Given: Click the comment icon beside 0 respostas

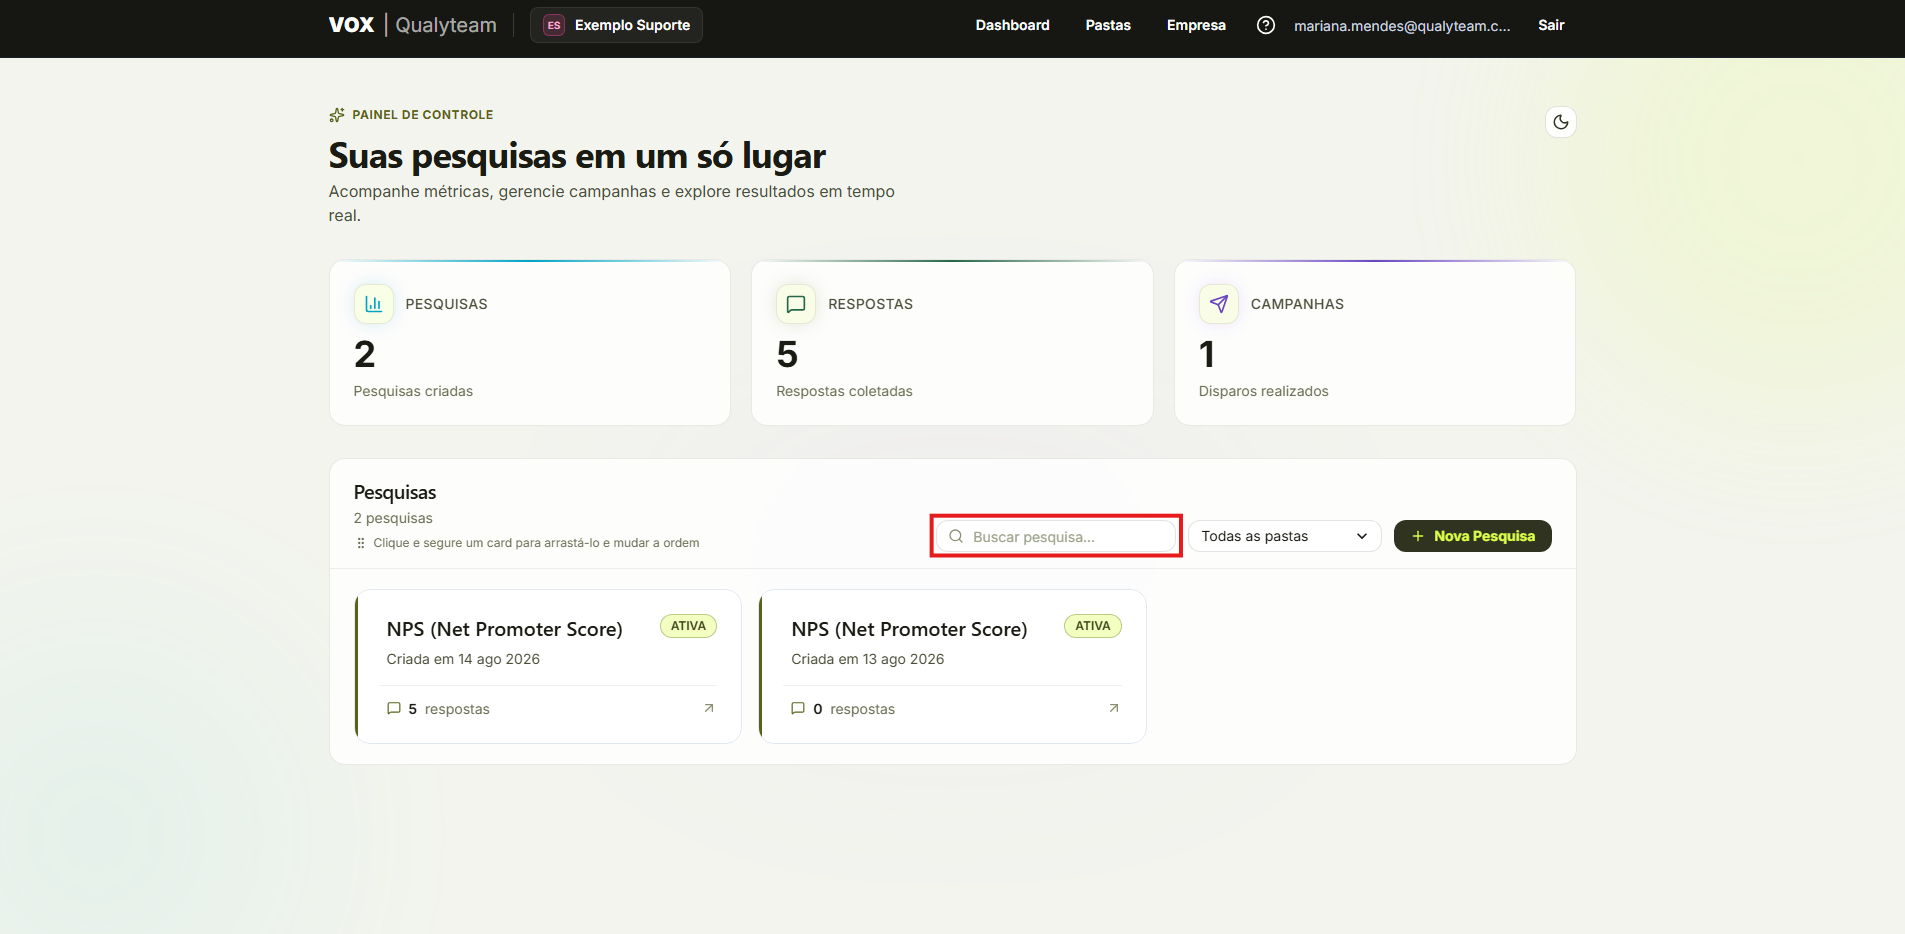Looking at the screenshot, I should (798, 708).
